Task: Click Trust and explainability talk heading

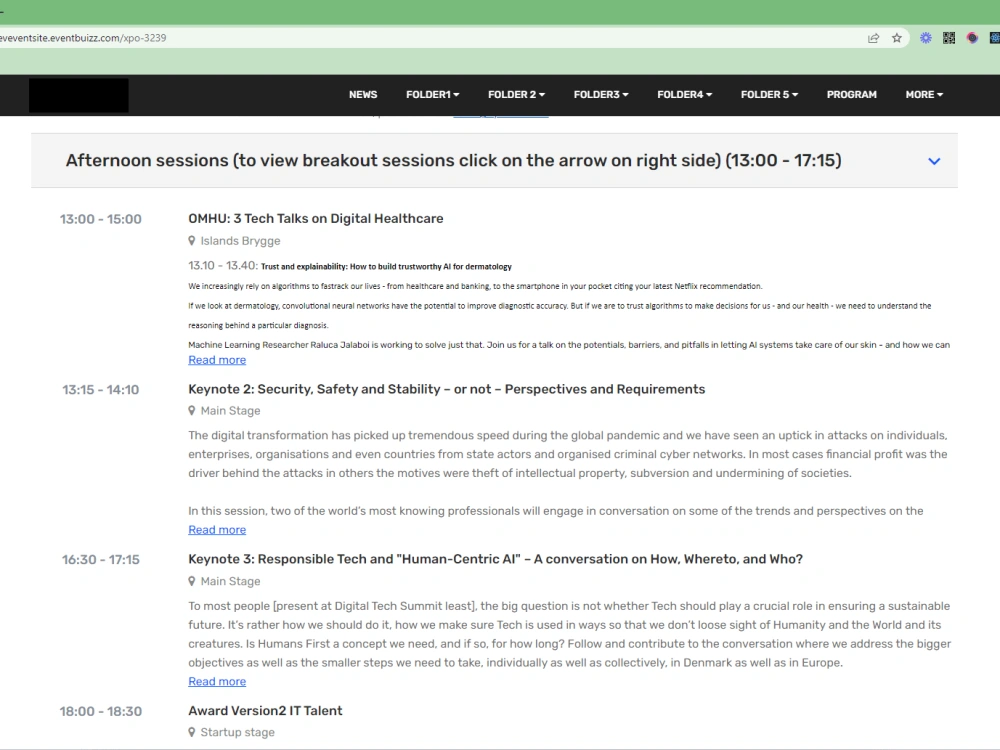Action: click(386, 267)
